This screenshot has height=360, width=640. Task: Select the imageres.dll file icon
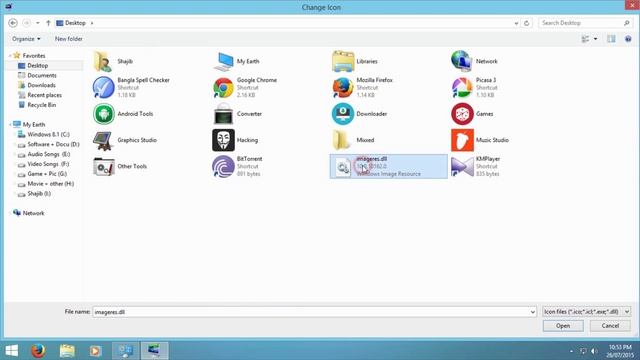pyautogui.click(x=342, y=167)
